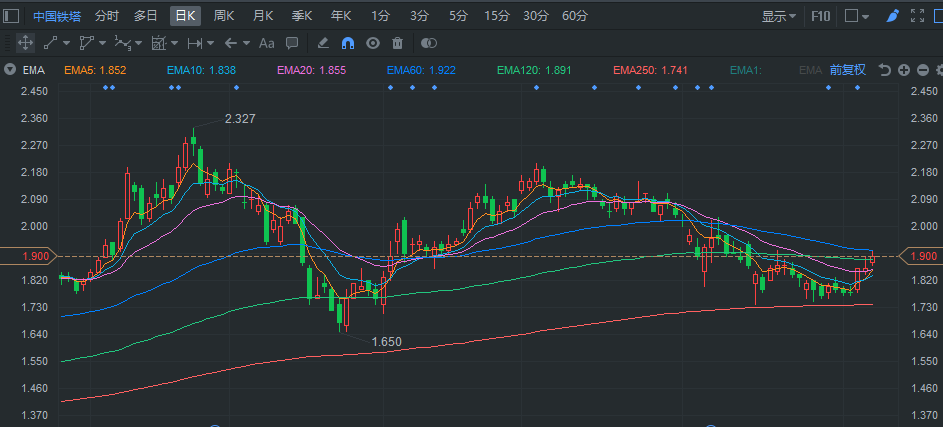Click EMA60: 1.922 legend value
The width and height of the screenshot is (943, 427).
point(421,70)
